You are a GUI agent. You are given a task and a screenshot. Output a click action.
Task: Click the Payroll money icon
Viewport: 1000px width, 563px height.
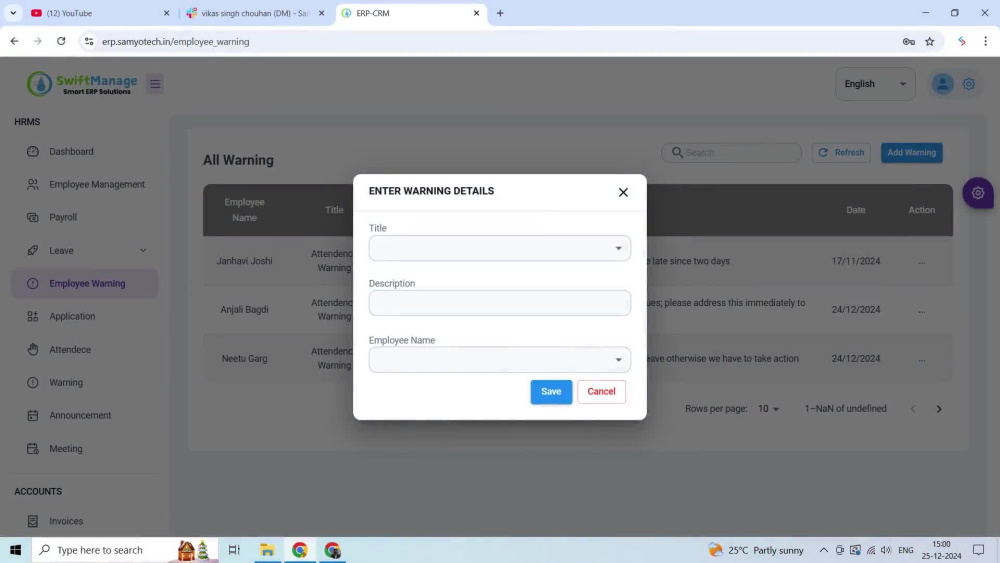click(x=33, y=217)
